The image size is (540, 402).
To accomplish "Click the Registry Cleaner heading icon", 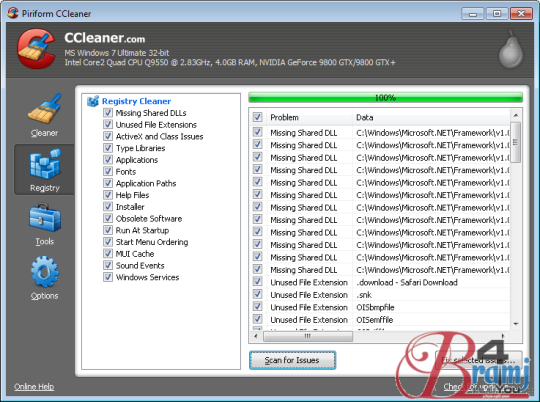I will click(x=93, y=101).
